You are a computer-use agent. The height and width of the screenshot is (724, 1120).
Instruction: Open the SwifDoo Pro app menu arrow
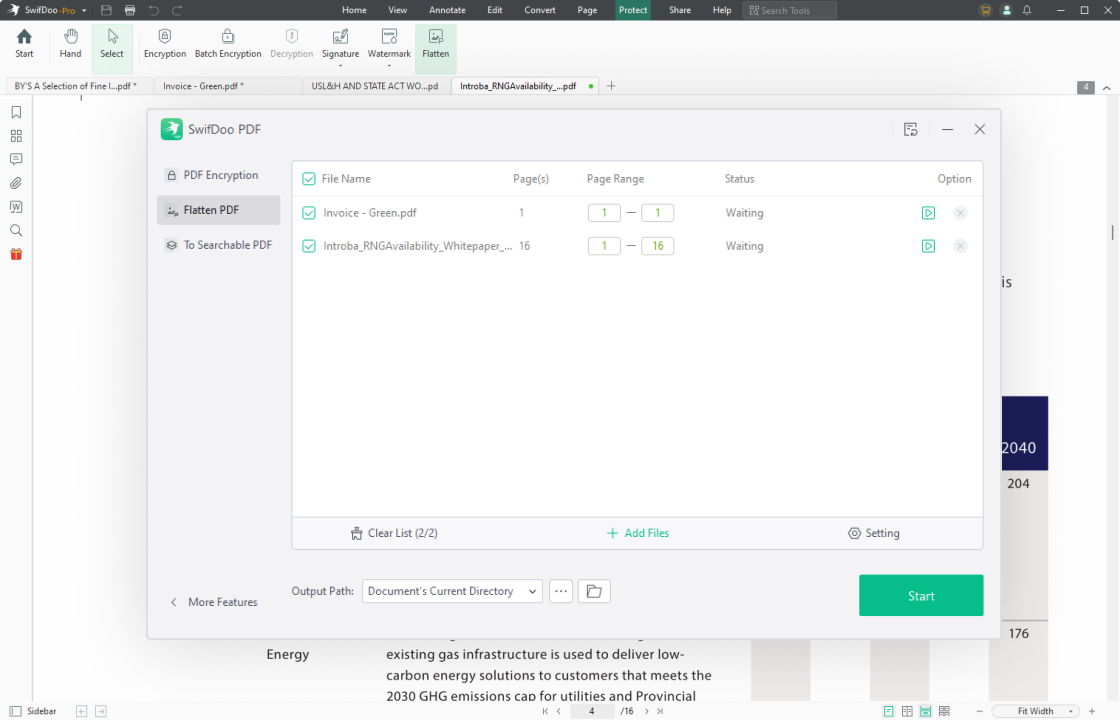point(84,11)
